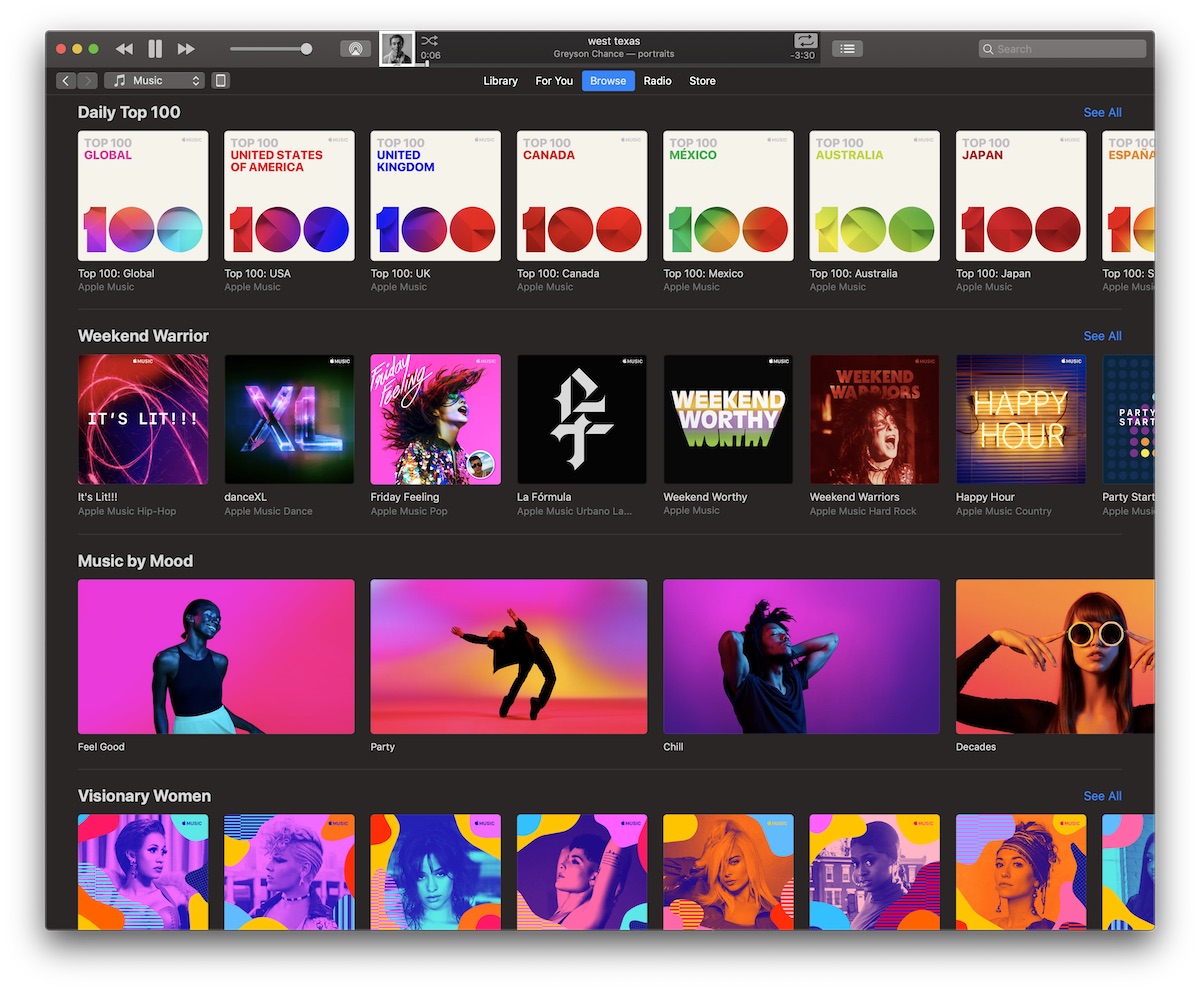Click the -3:30 remaining time
The height and width of the screenshot is (990, 1200).
[803, 56]
